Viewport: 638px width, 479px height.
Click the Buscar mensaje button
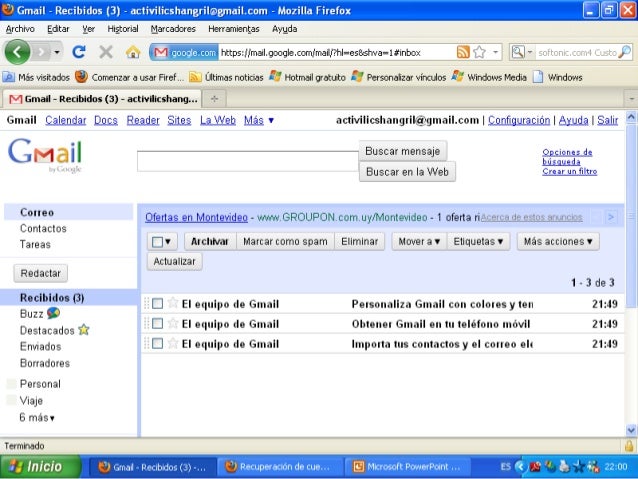tap(403, 151)
